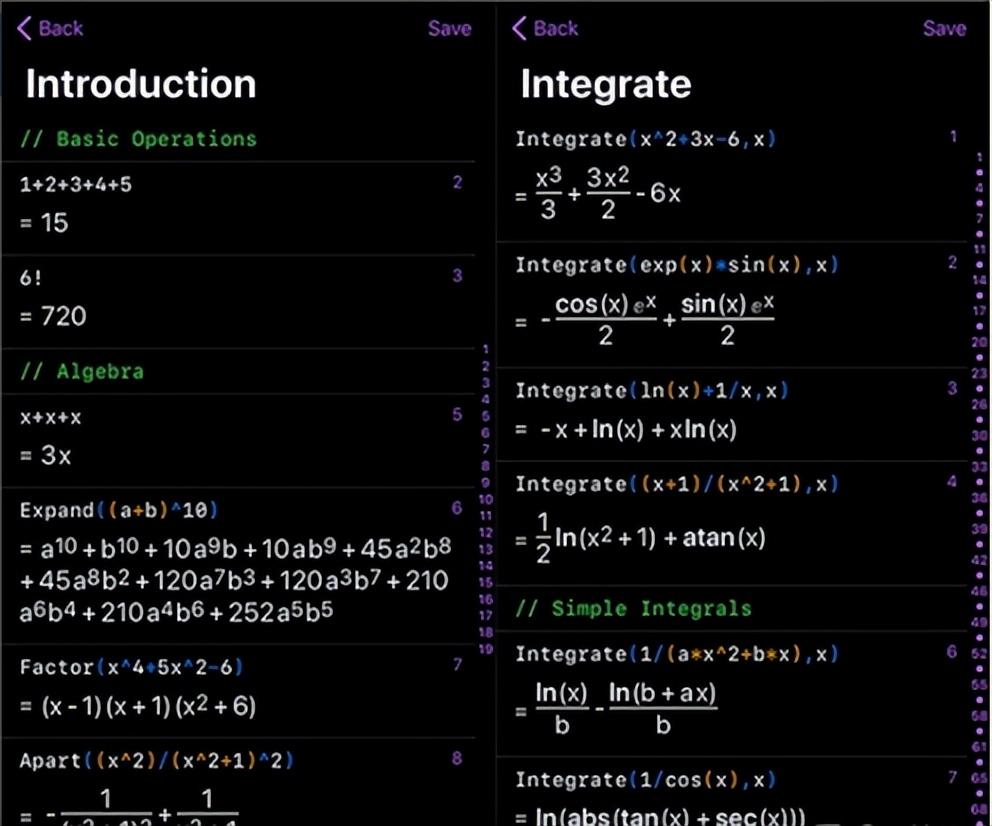Select the 1+2+3+4+5 input line
This screenshot has height=826, width=992.
[76, 184]
